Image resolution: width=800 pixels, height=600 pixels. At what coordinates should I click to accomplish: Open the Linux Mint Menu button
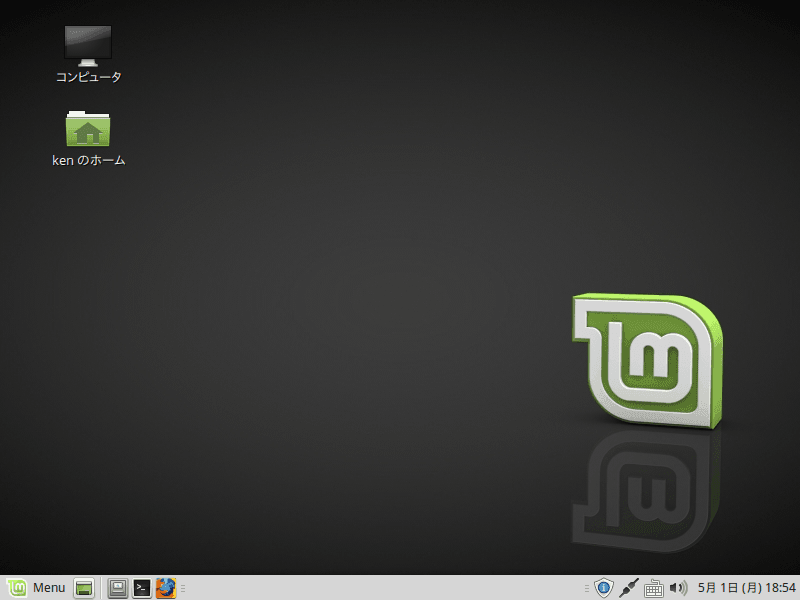coord(36,588)
